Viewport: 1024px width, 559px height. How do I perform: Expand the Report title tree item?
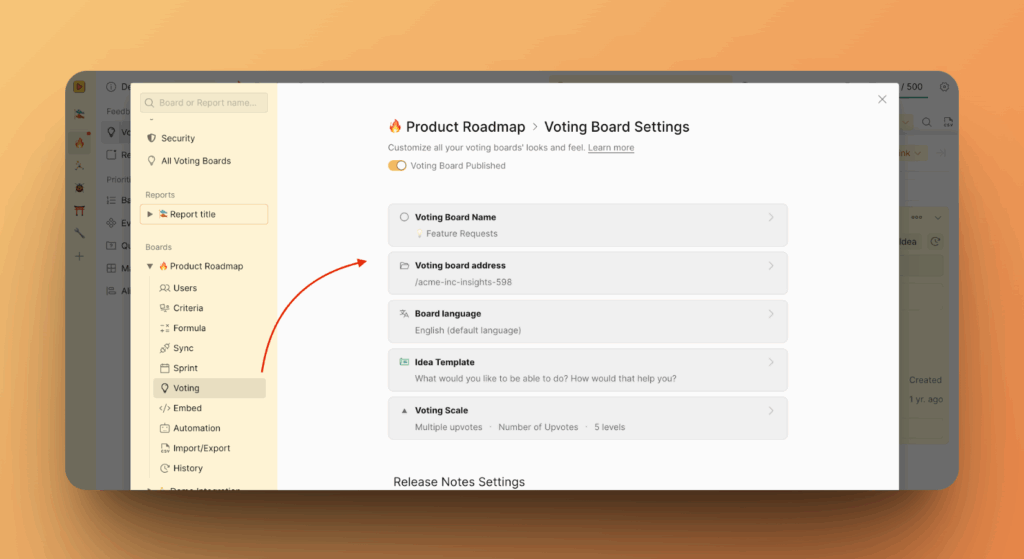(150, 215)
